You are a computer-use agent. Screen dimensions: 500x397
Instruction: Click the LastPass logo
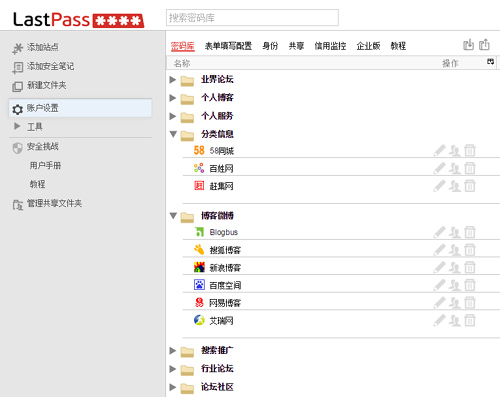[78, 20]
